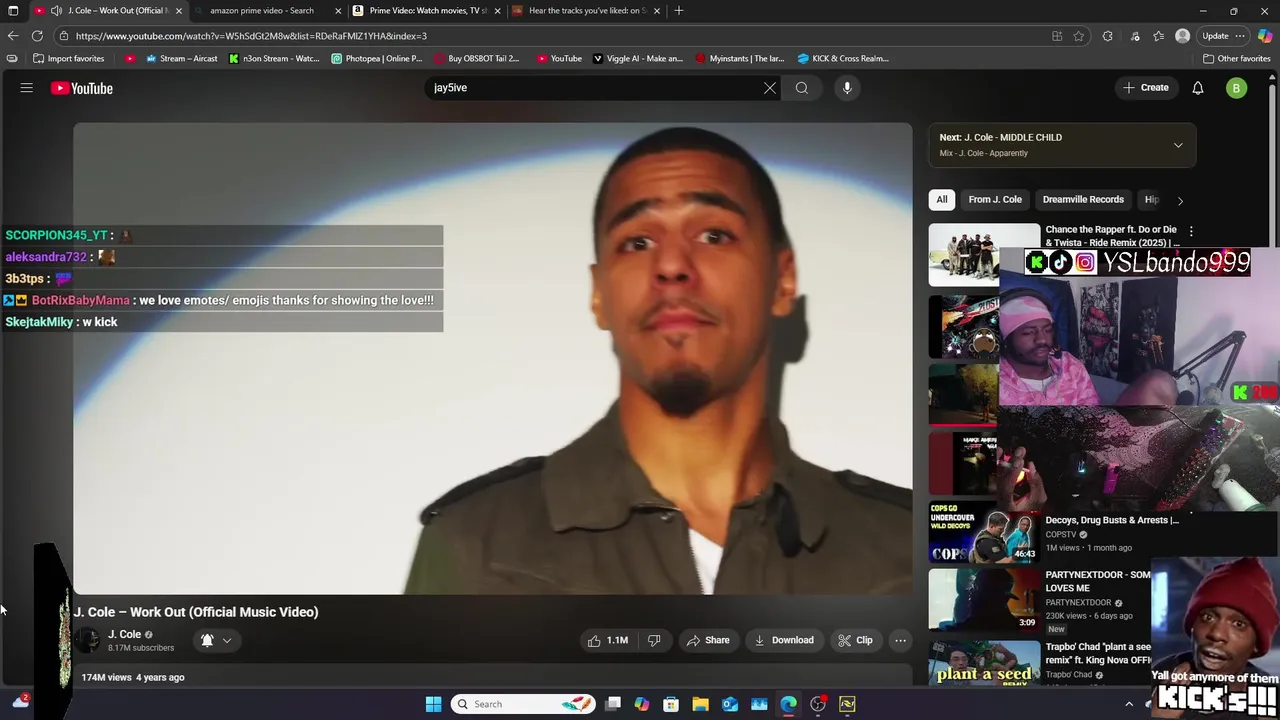Refresh the current page
The width and height of the screenshot is (1280, 720).
pyautogui.click(x=37, y=36)
